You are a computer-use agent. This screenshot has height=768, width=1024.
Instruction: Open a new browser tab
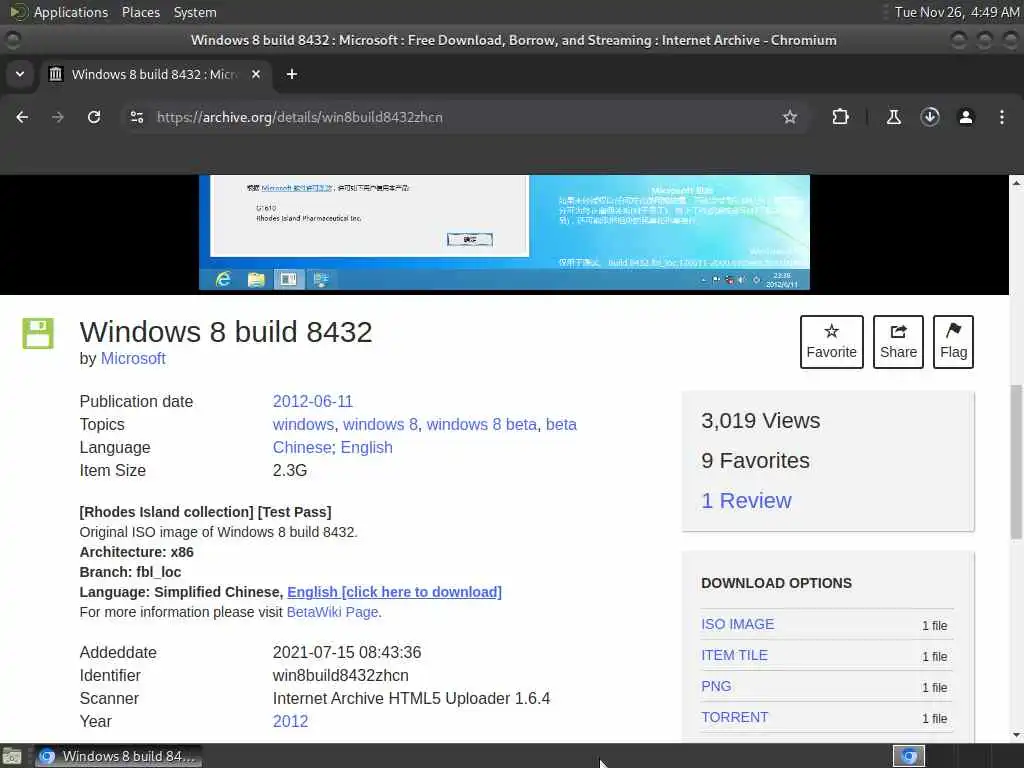[292, 74]
